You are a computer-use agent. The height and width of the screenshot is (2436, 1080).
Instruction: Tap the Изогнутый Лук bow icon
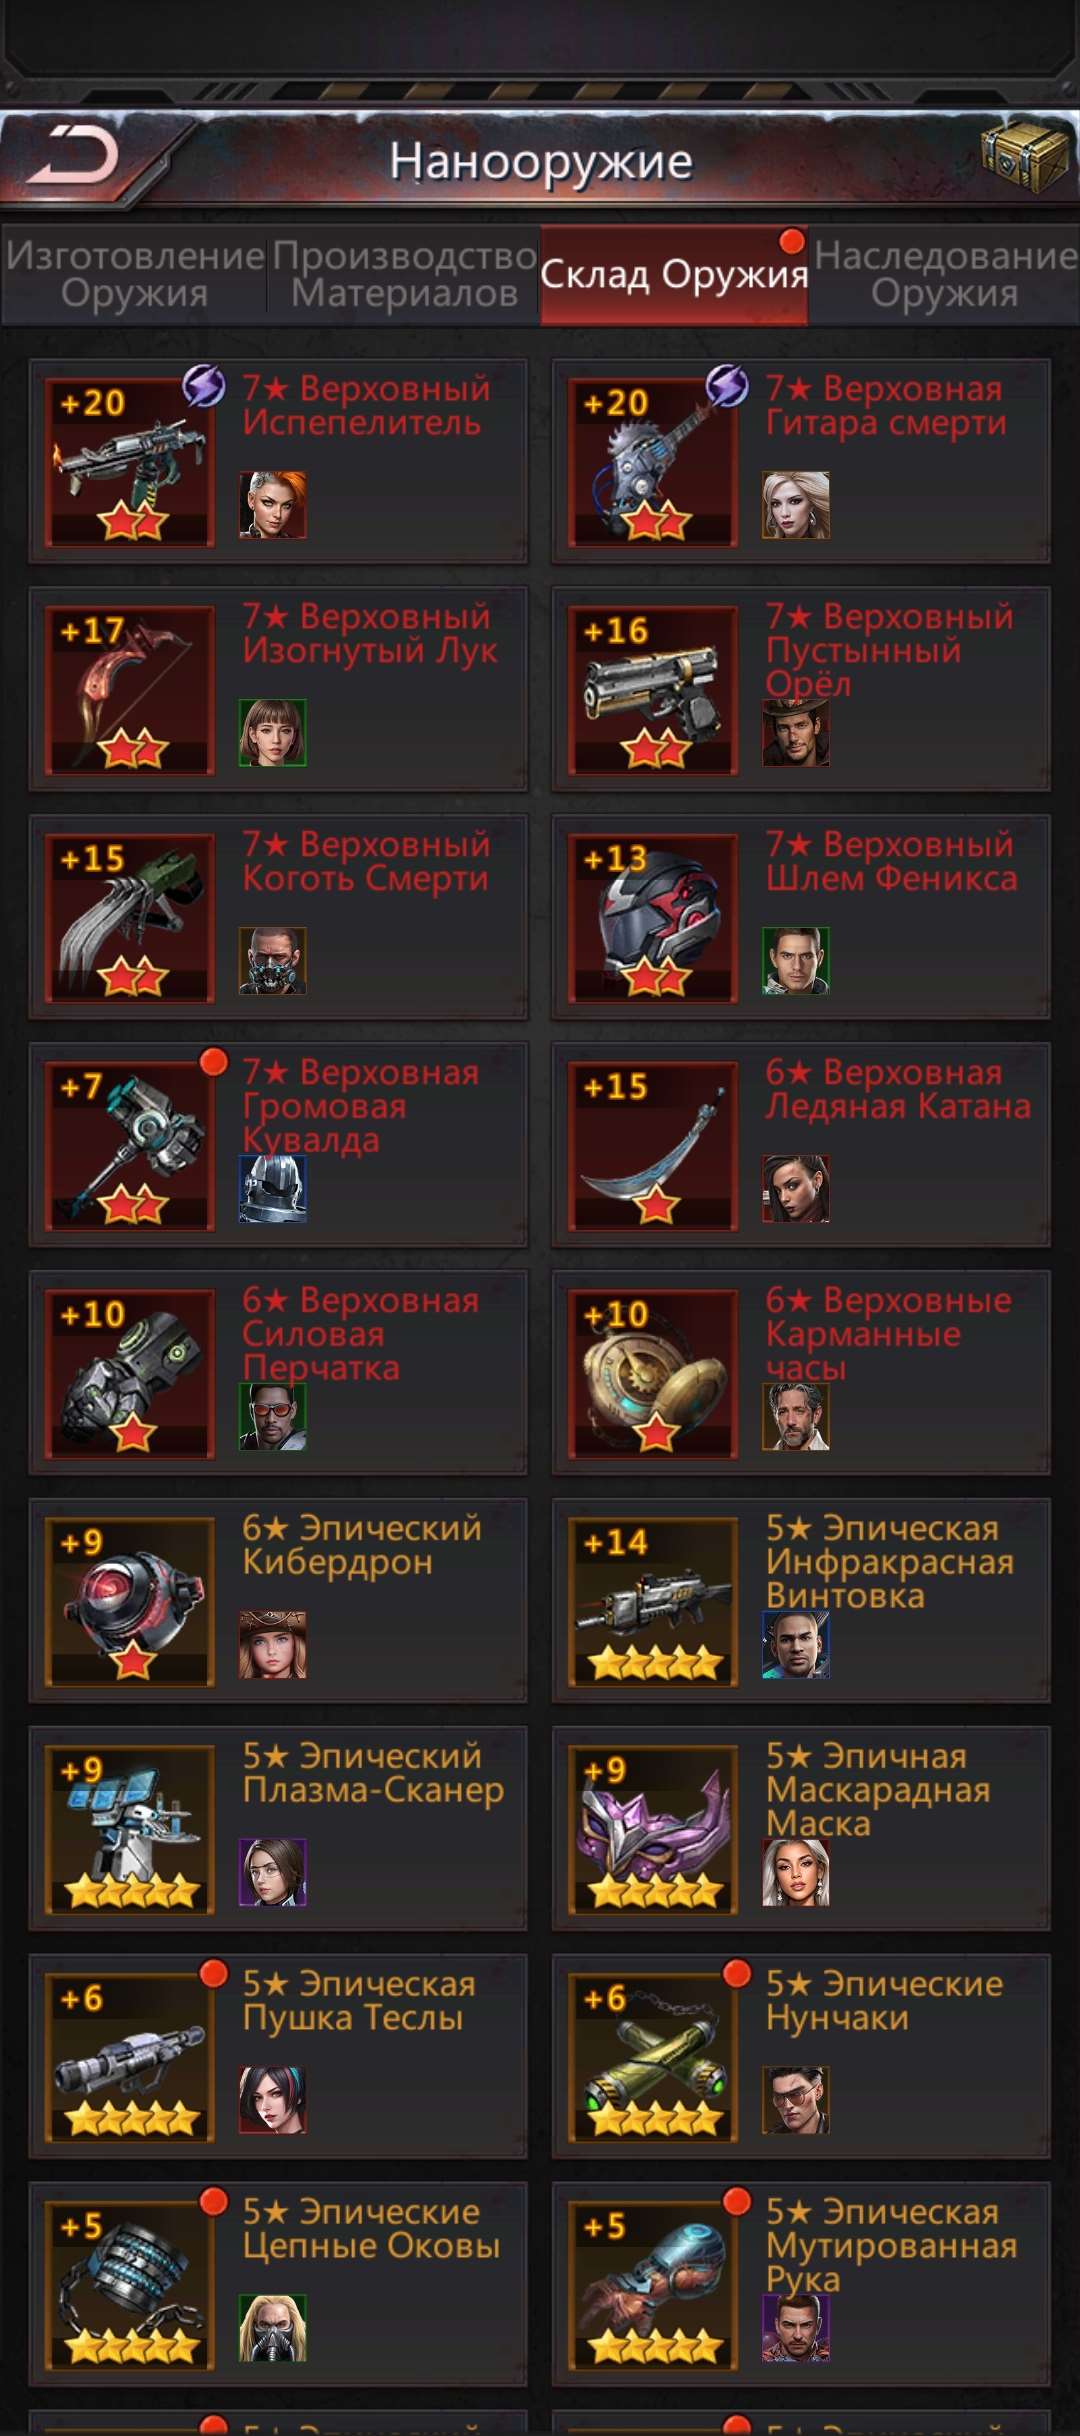[x=130, y=690]
